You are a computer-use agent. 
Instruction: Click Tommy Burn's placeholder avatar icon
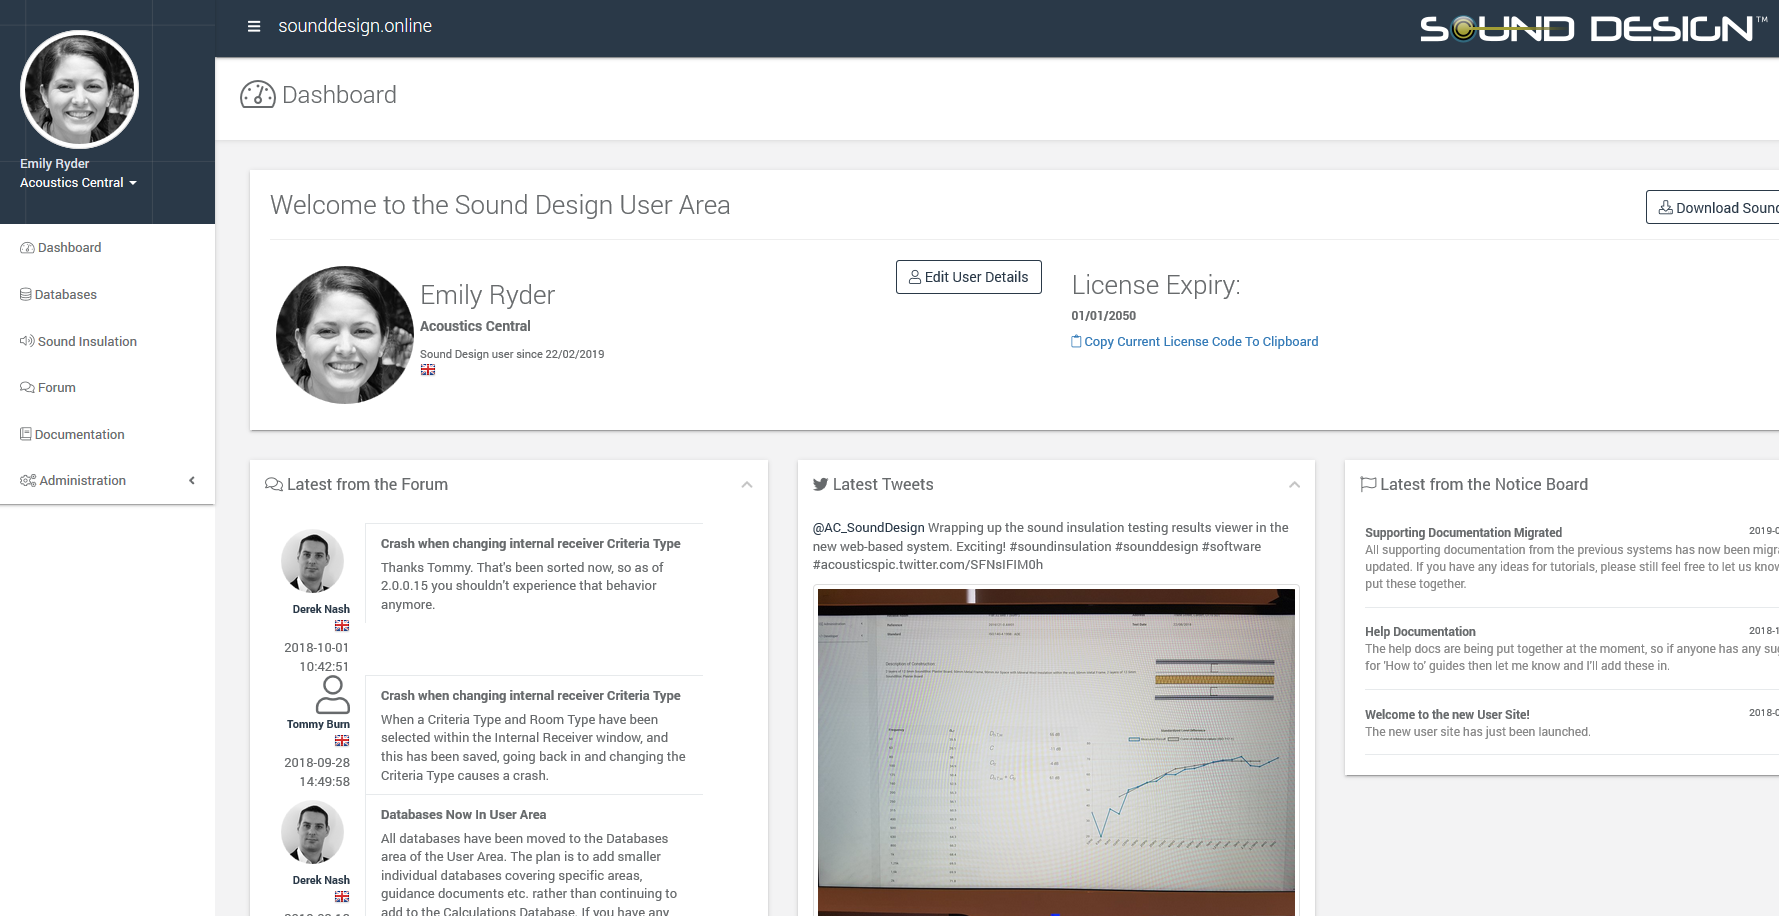[332, 694]
